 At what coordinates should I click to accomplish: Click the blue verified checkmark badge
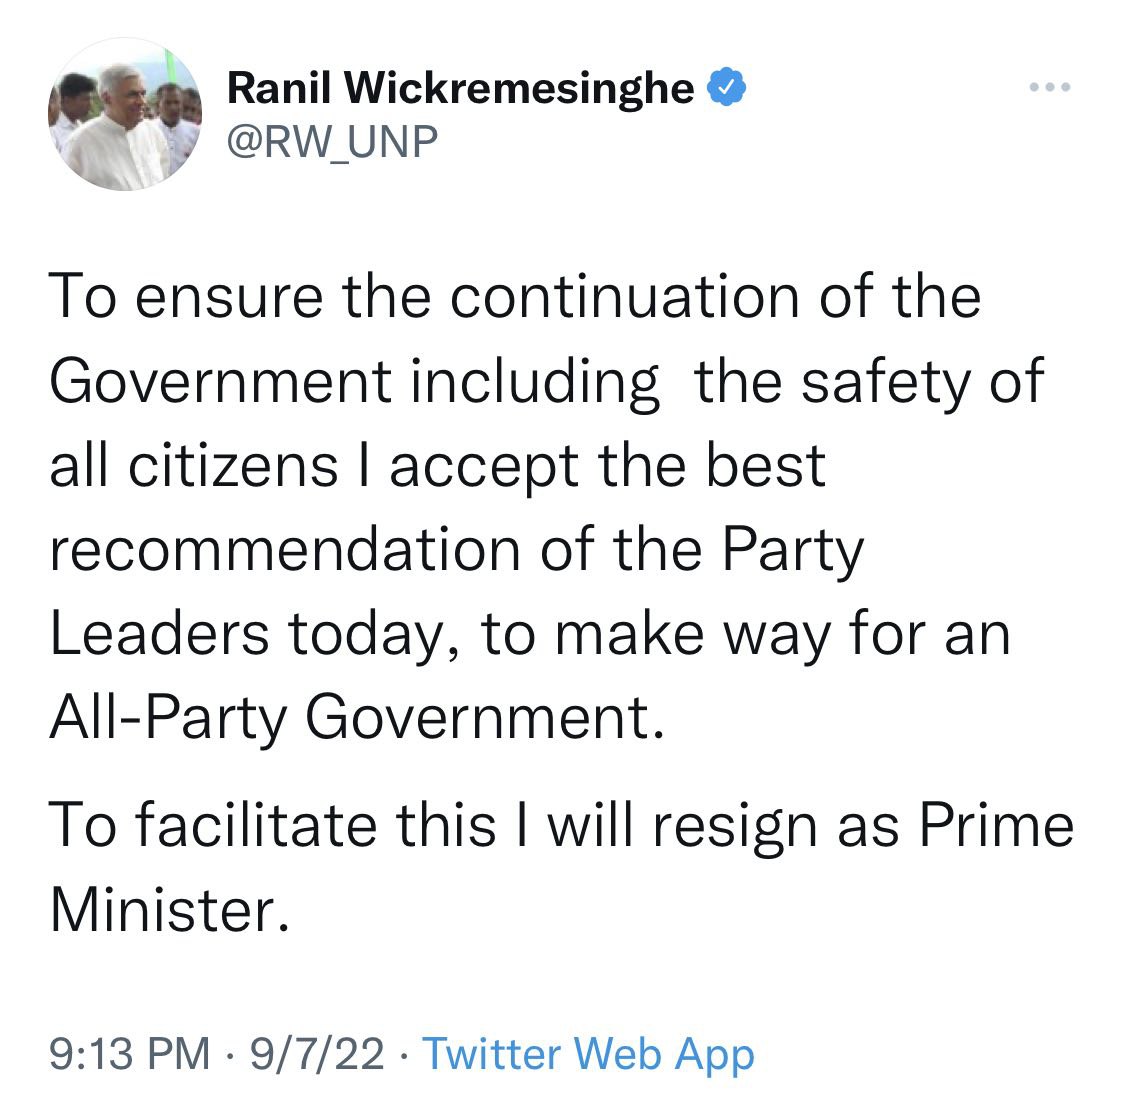(727, 88)
